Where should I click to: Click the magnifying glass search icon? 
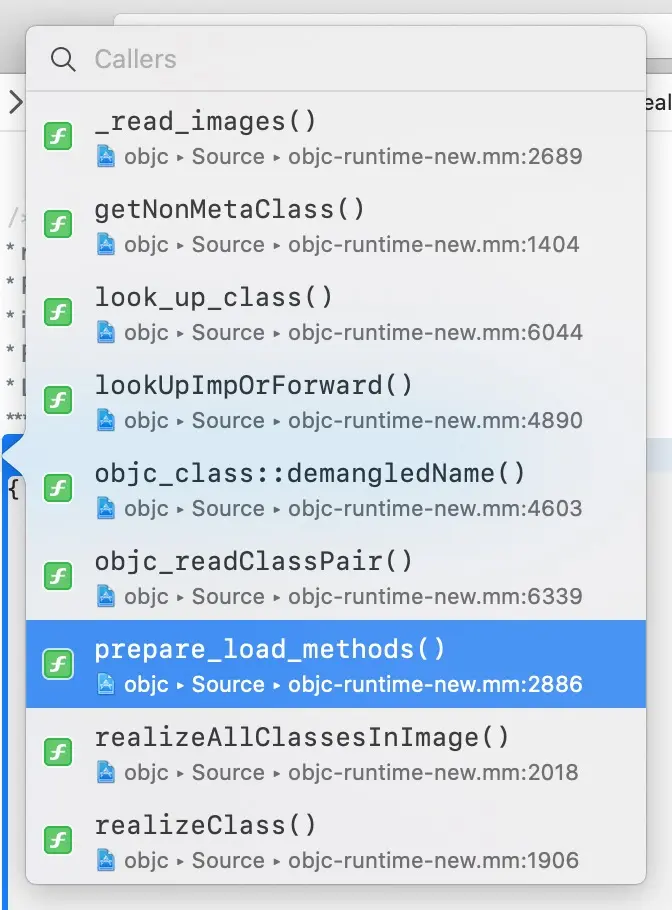(x=63, y=59)
